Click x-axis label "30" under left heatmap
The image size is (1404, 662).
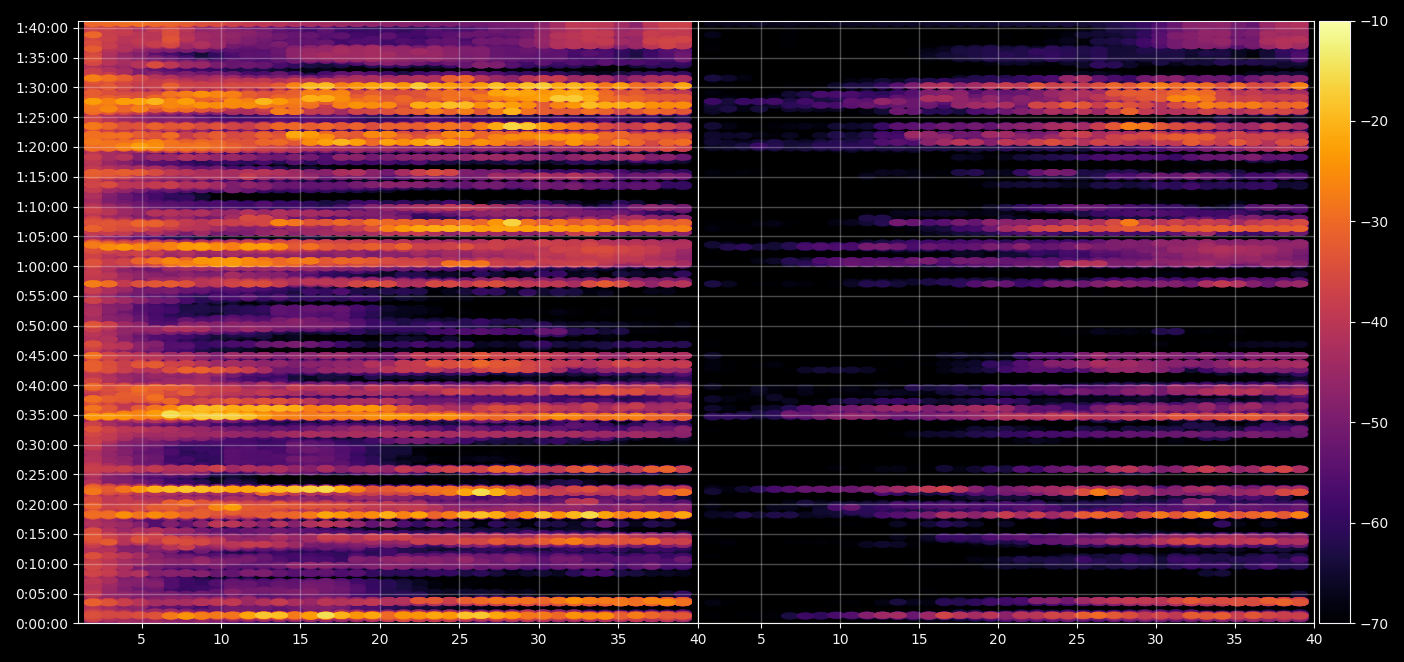(539, 639)
